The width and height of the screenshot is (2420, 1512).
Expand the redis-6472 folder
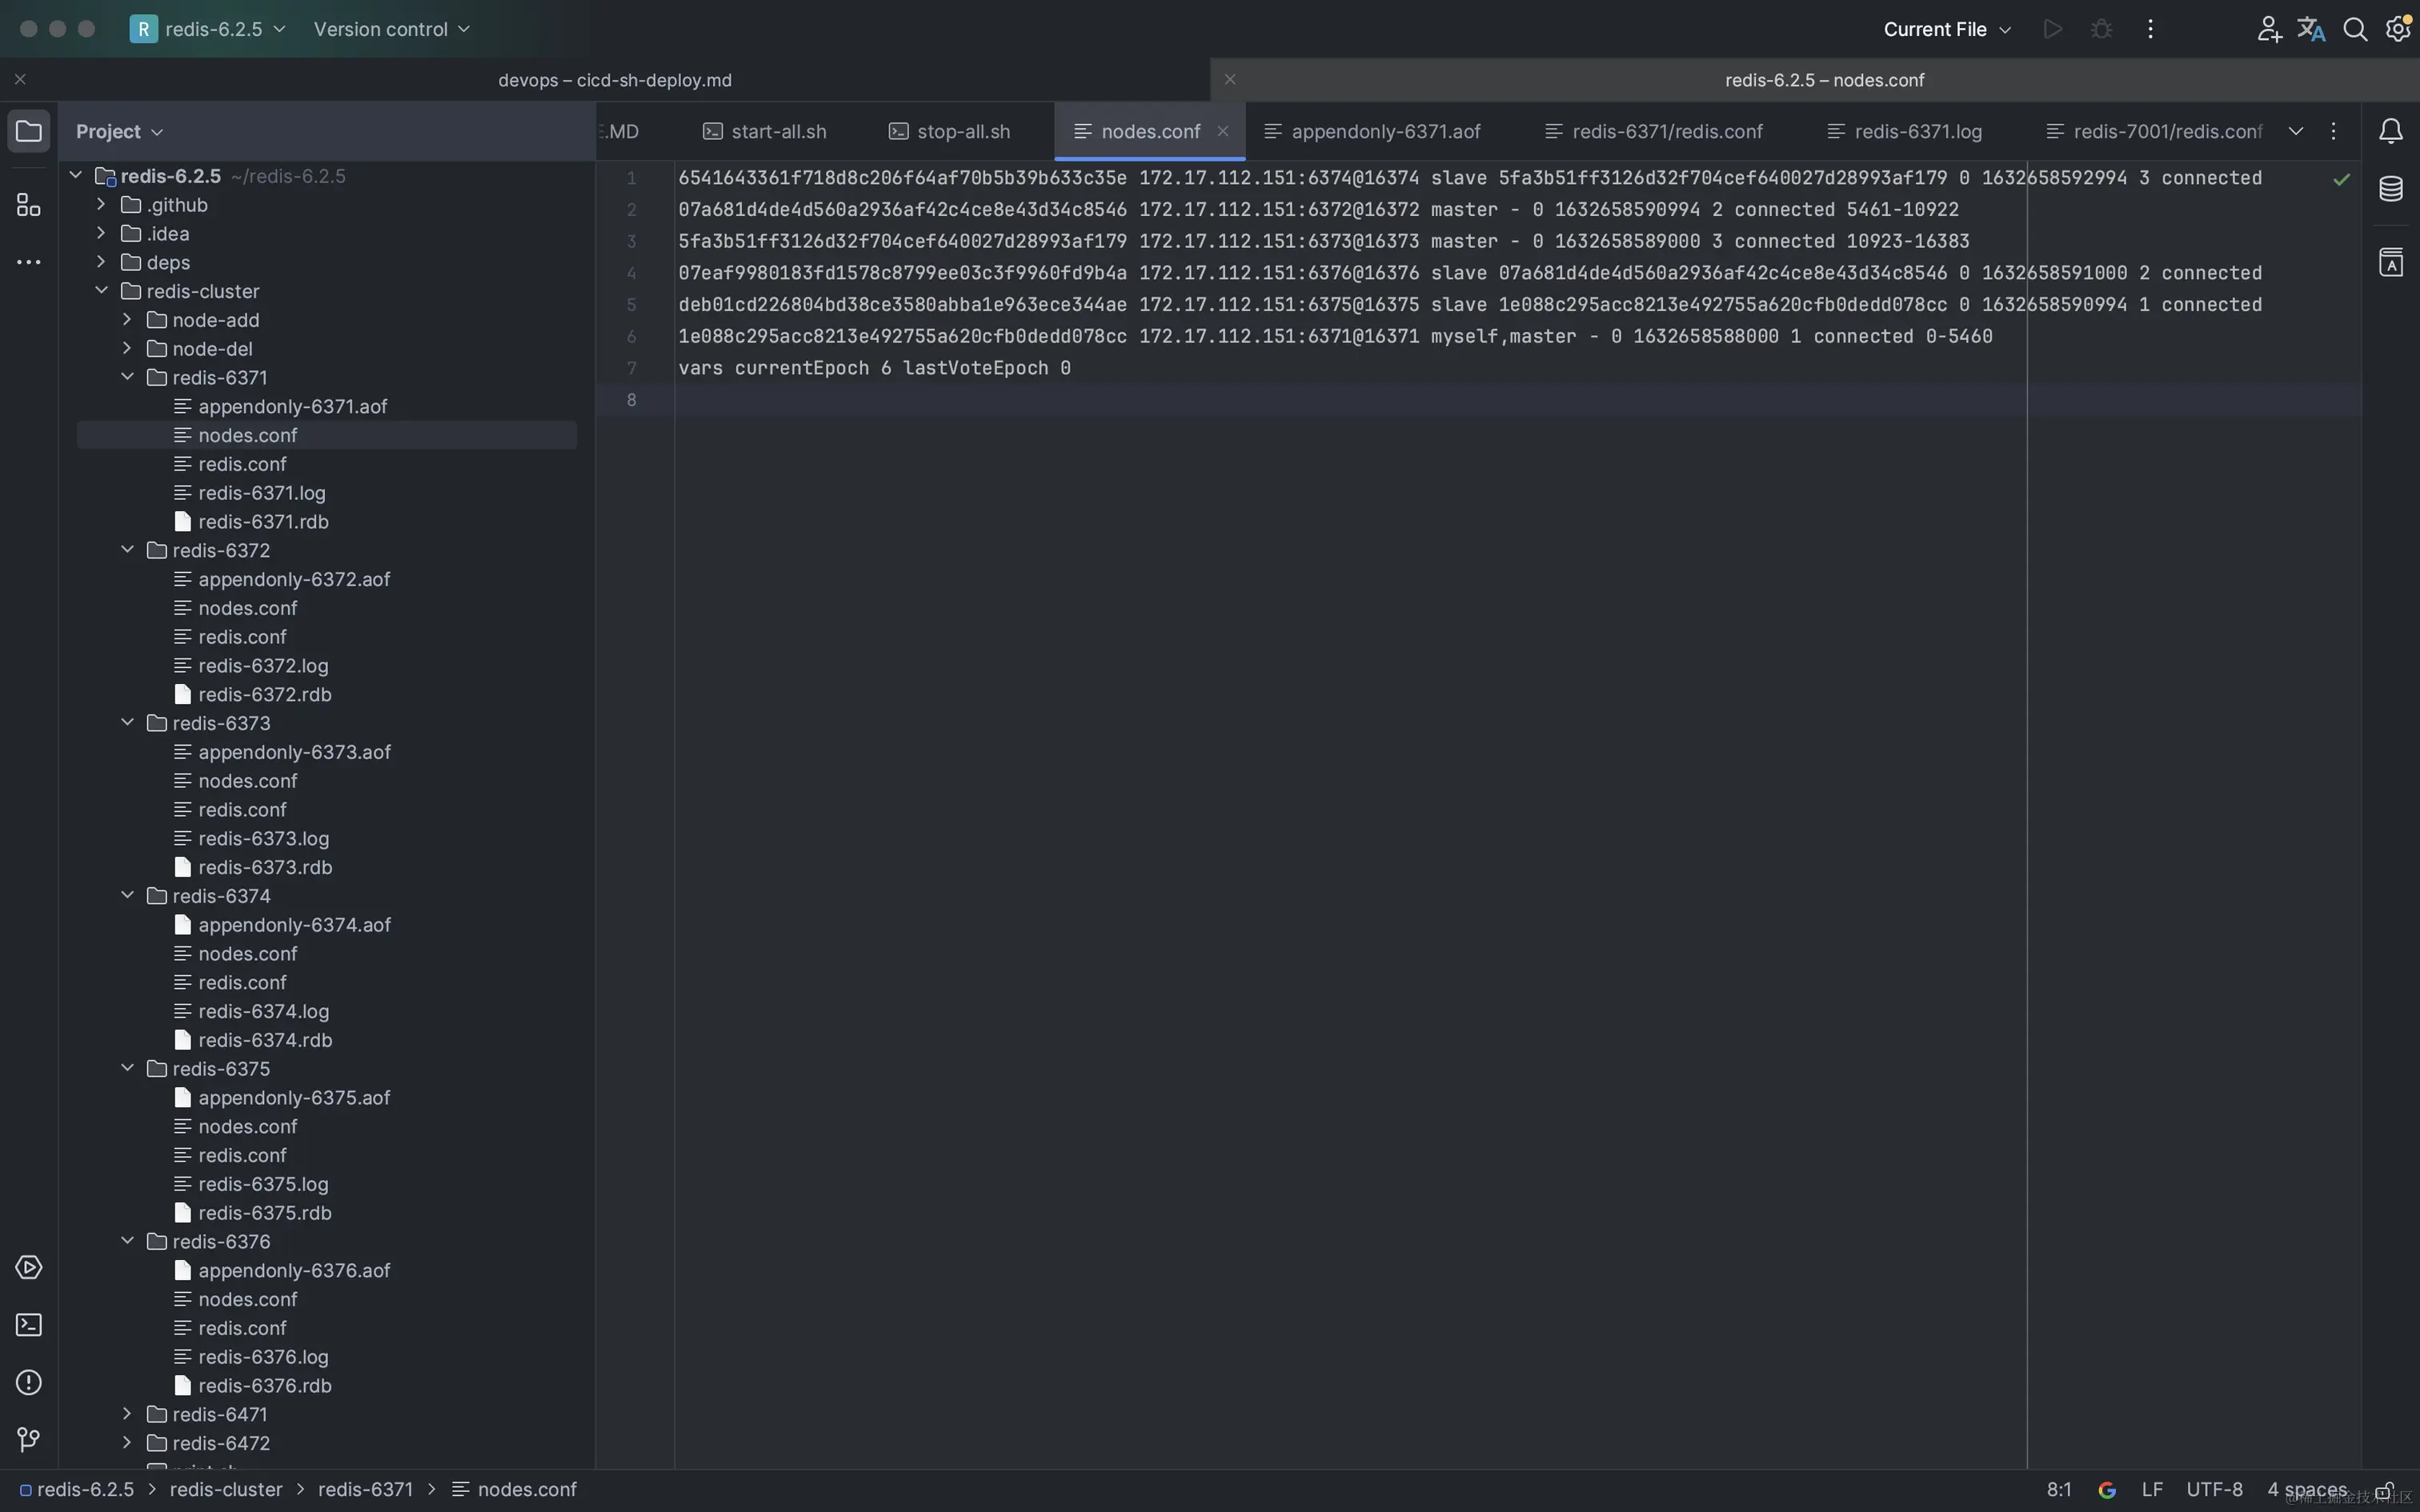pos(127,1443)
